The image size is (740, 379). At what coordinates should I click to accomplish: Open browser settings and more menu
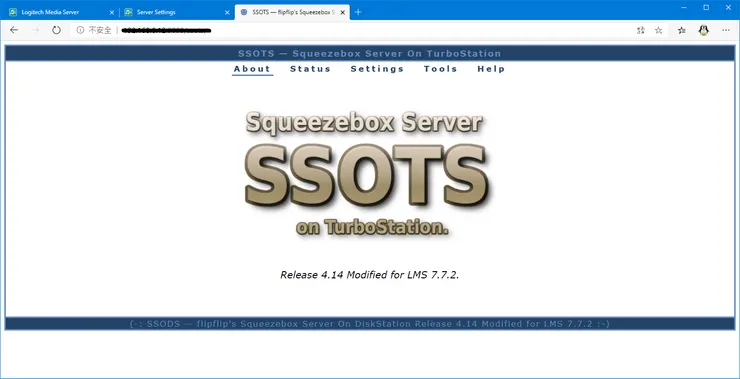pyautogui.click(x=726, y=30)
